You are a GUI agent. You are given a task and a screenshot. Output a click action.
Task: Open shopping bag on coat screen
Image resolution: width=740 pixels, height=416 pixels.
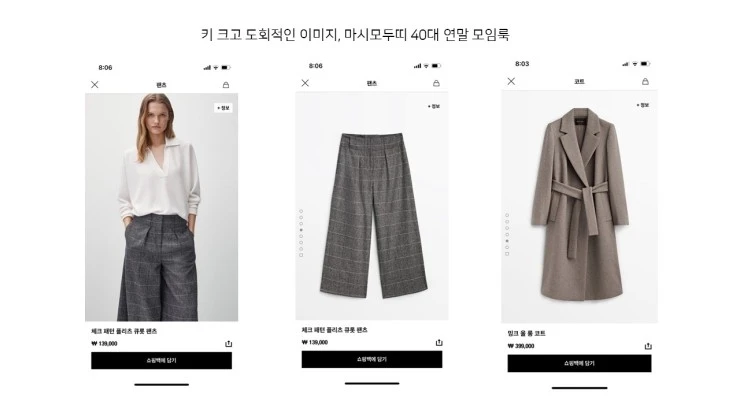pos(645,81)
